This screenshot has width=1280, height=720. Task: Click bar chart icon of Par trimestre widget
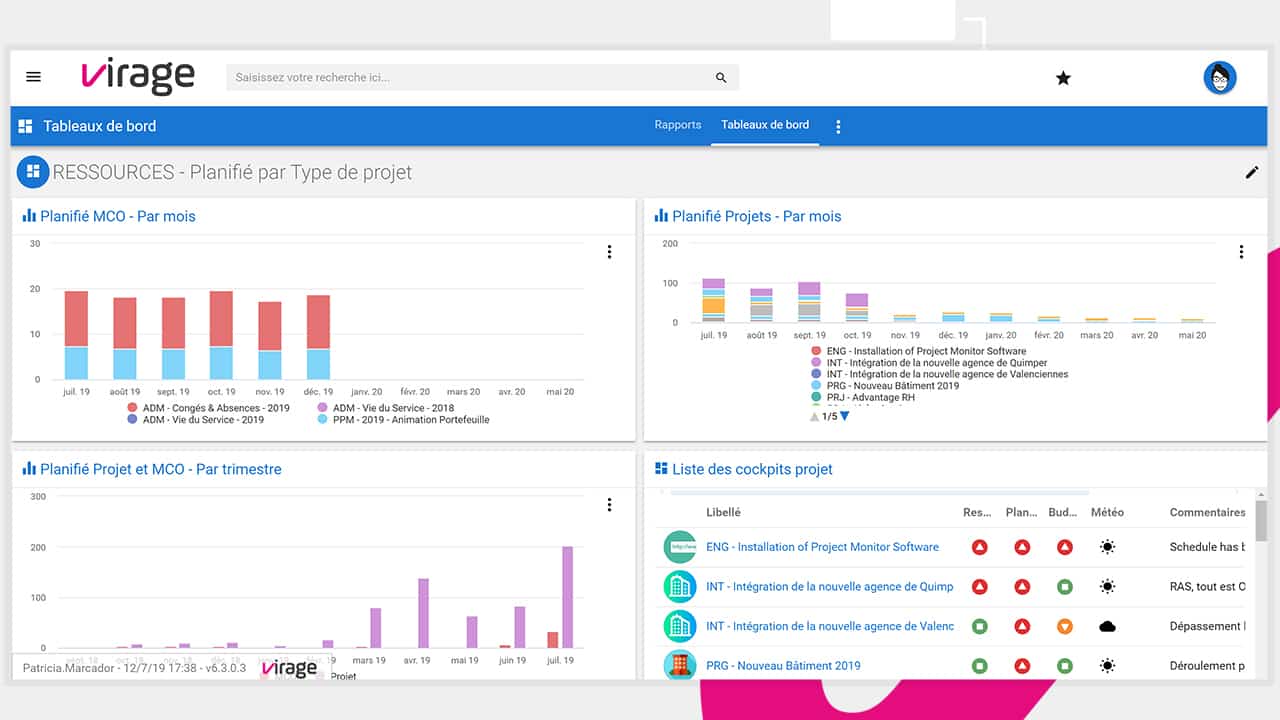[29, 469]
